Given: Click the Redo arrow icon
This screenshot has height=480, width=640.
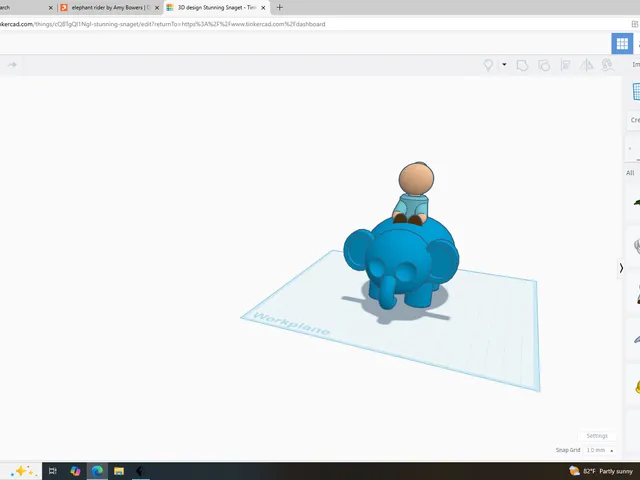Looking at the screenshot, I should [x=12, y=64].
